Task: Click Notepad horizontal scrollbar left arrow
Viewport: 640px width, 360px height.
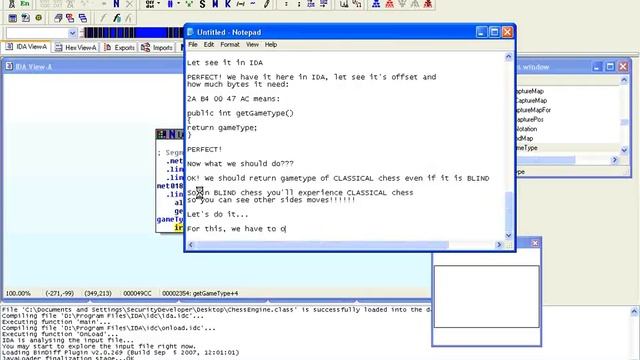Action: 191,244
